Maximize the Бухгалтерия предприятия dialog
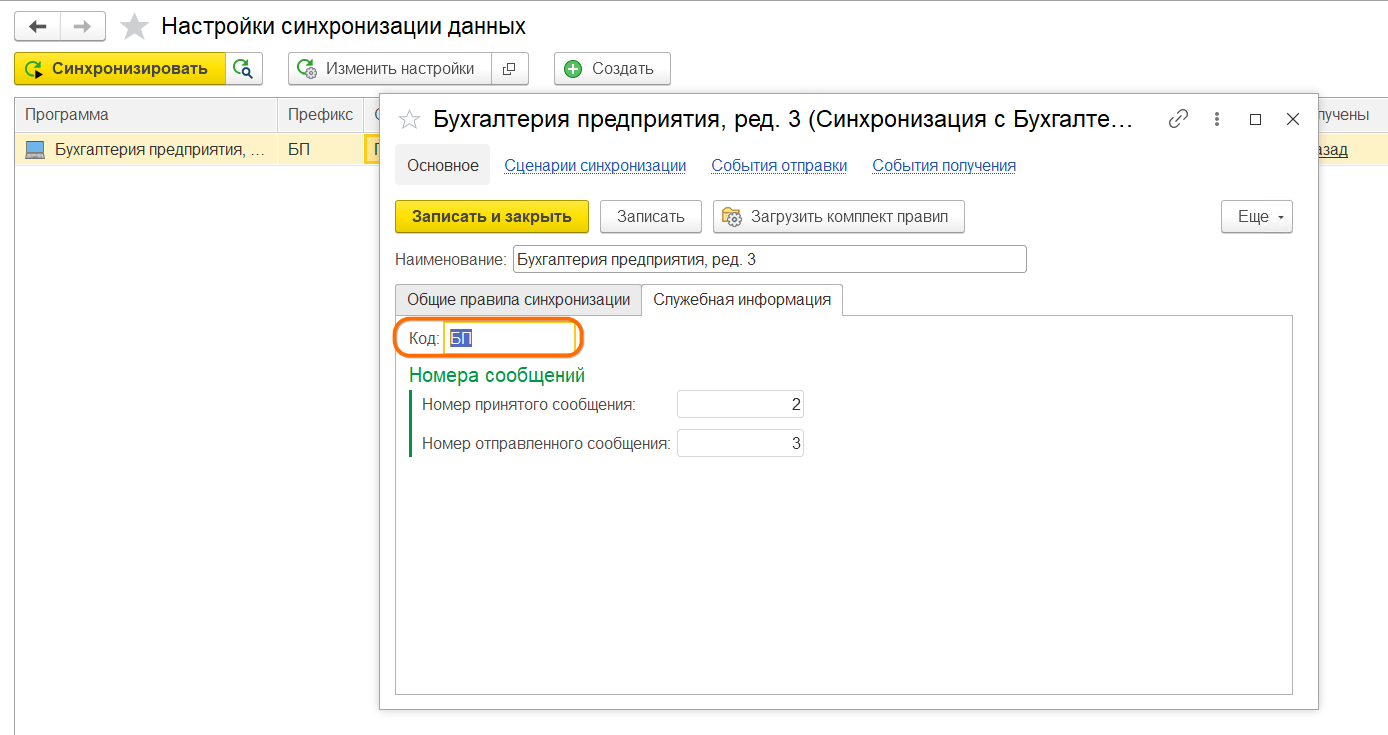This screenshot has height=735, width=1388. pos(1255,119)
